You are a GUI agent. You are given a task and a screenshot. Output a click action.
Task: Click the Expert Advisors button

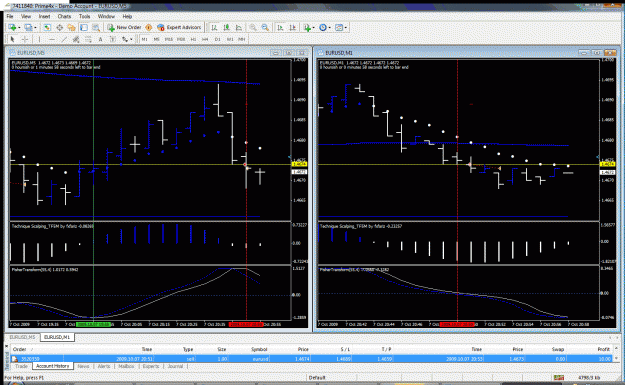tap(179, 28)
